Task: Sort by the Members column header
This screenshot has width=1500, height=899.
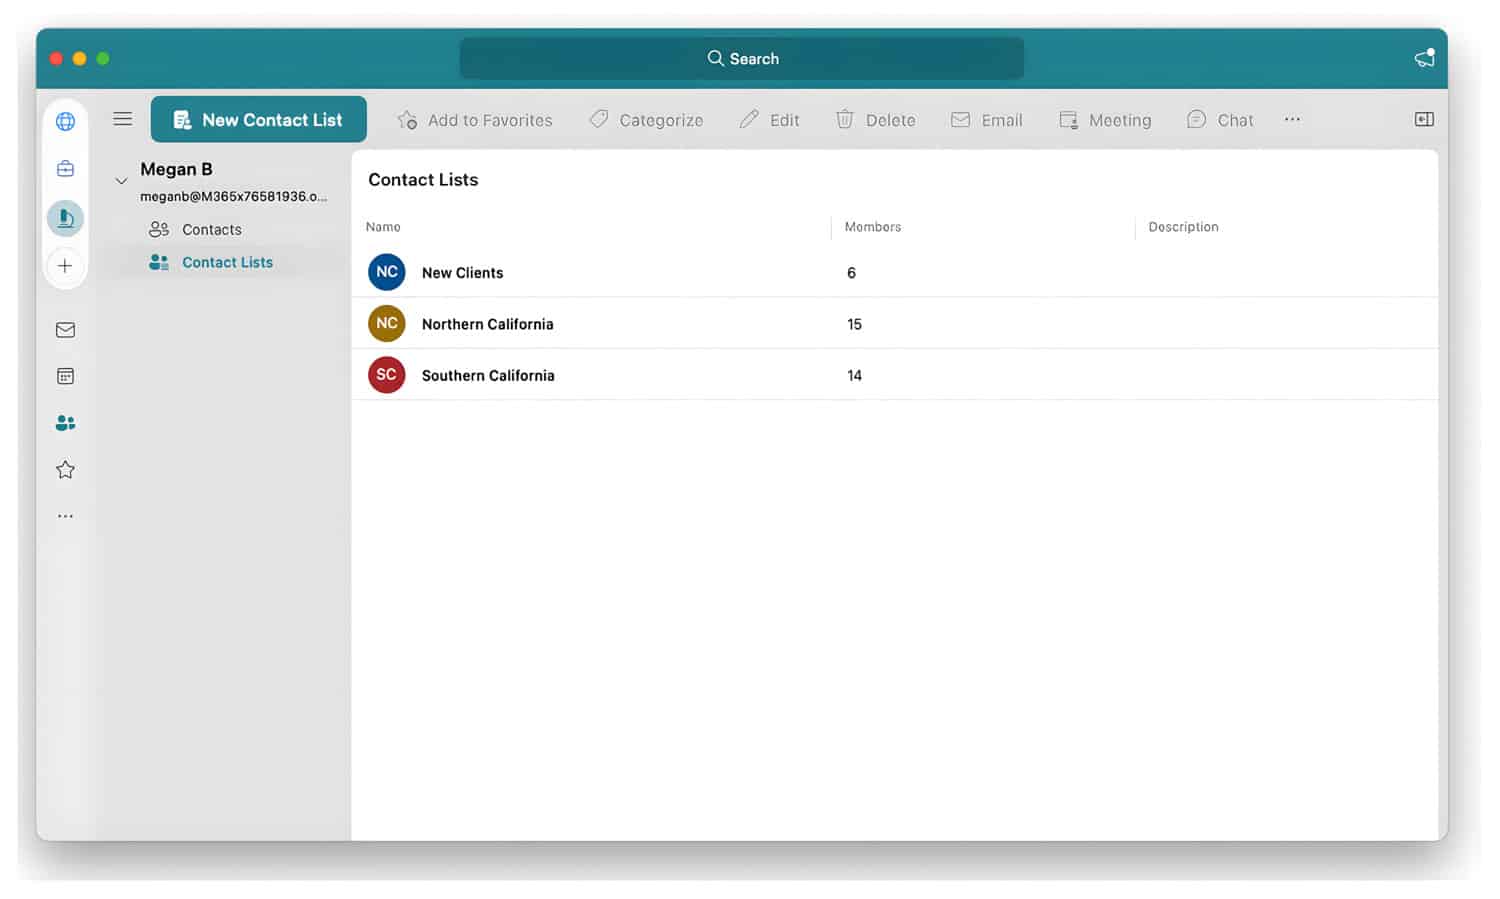Action: pos(872,227)
